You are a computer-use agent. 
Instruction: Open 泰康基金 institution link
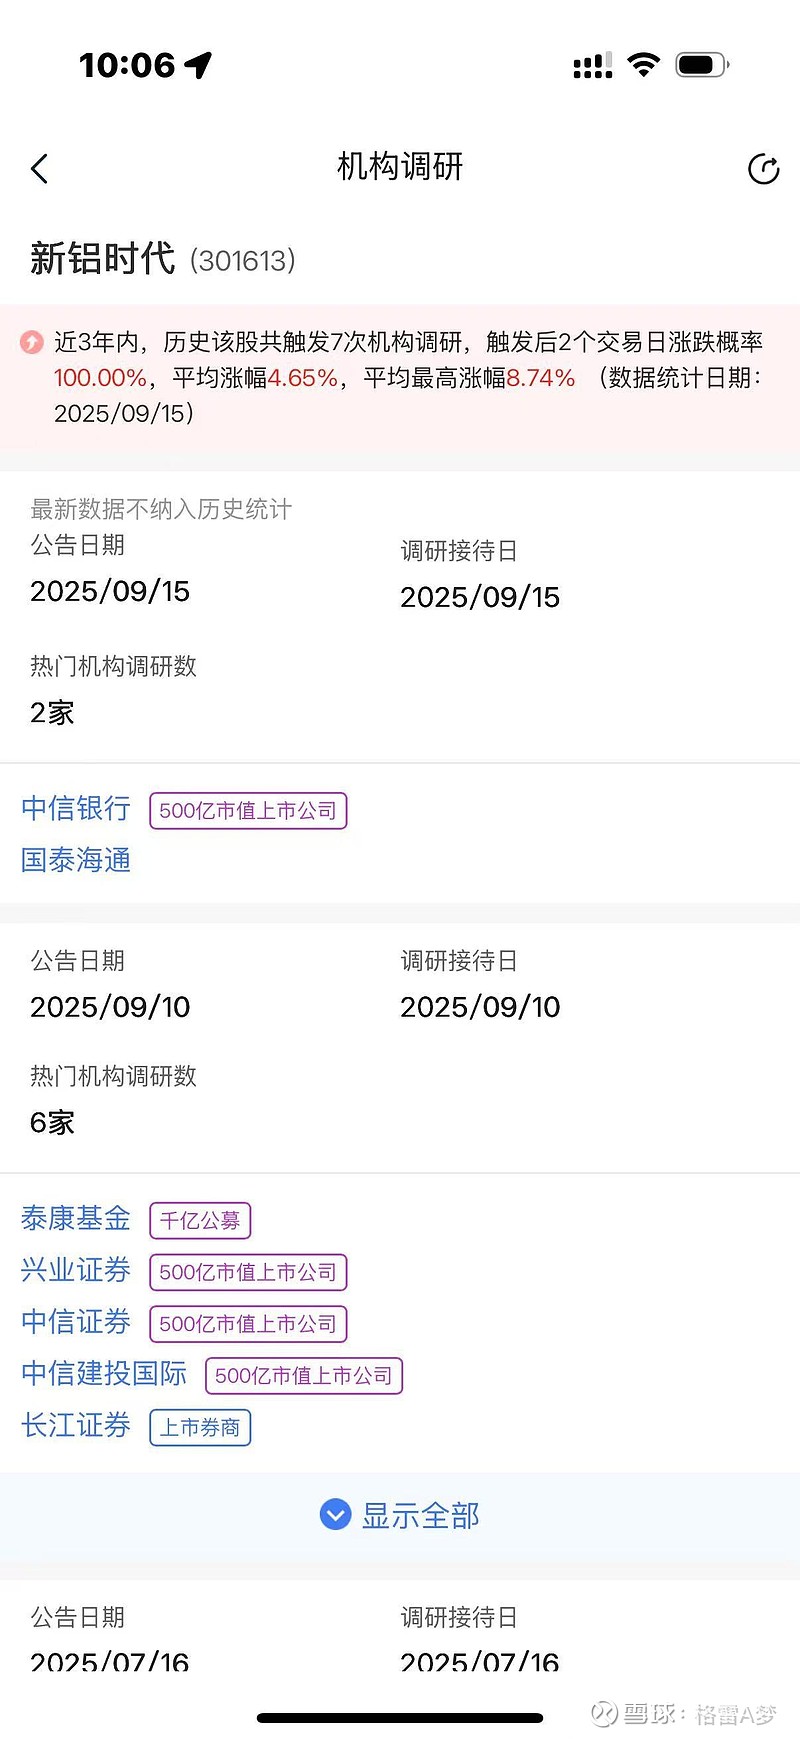tap(76, 1219)
